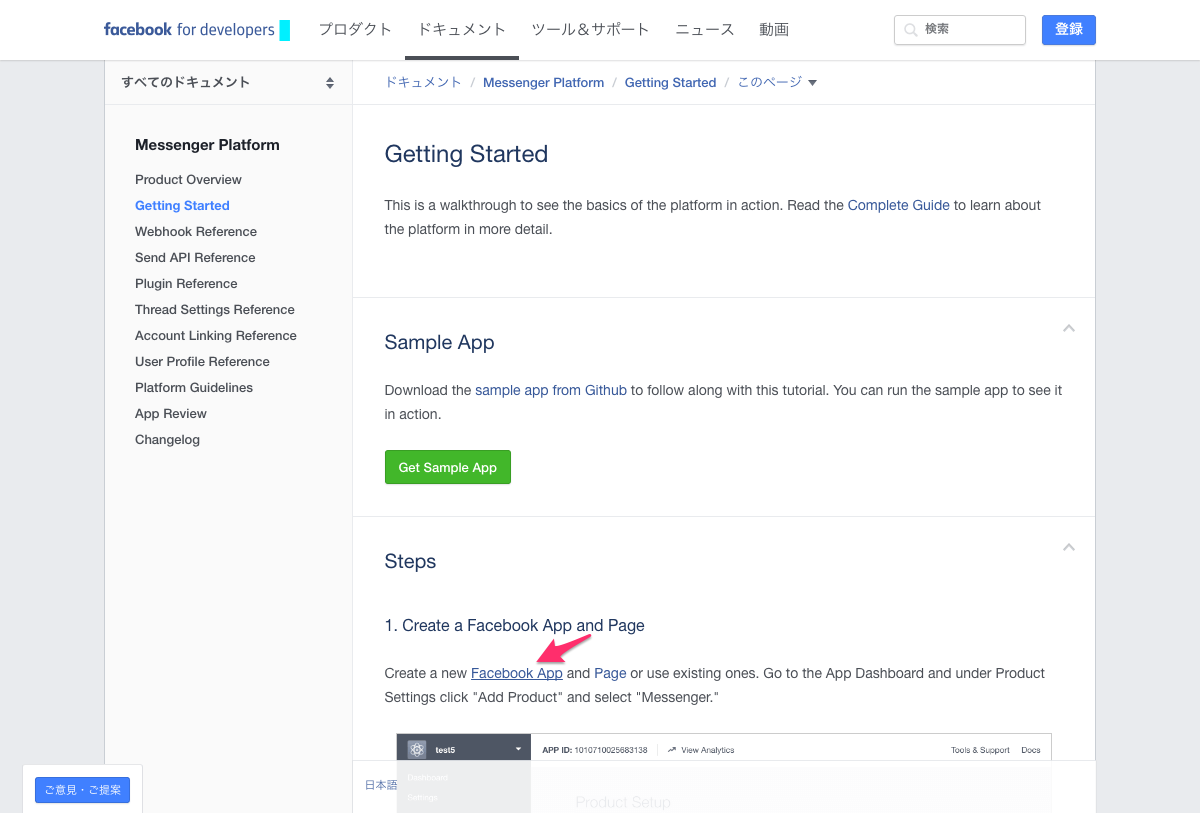Click the magnifier icon in the search box
The image size is (1200, 813).
coord(910,30)
